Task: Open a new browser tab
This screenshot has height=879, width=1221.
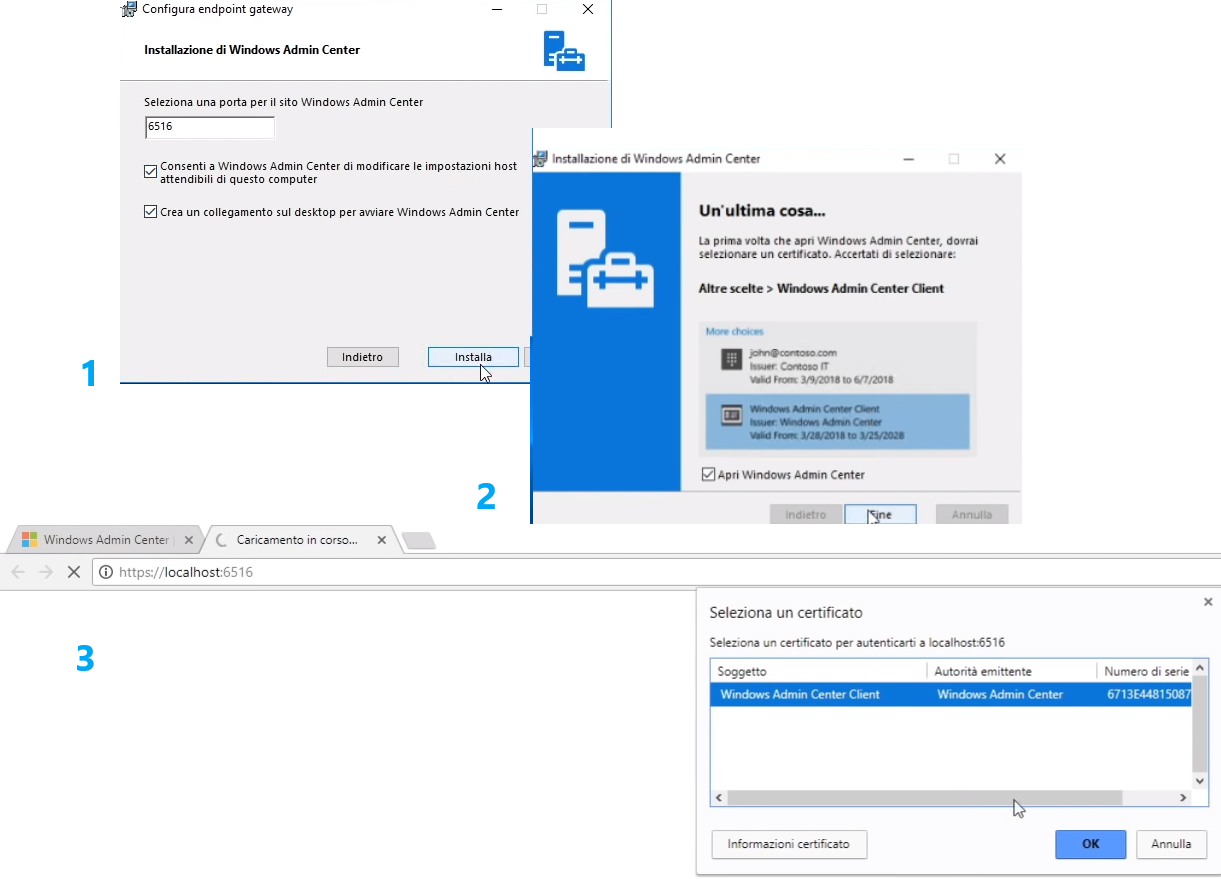Action: pos(419,541)
